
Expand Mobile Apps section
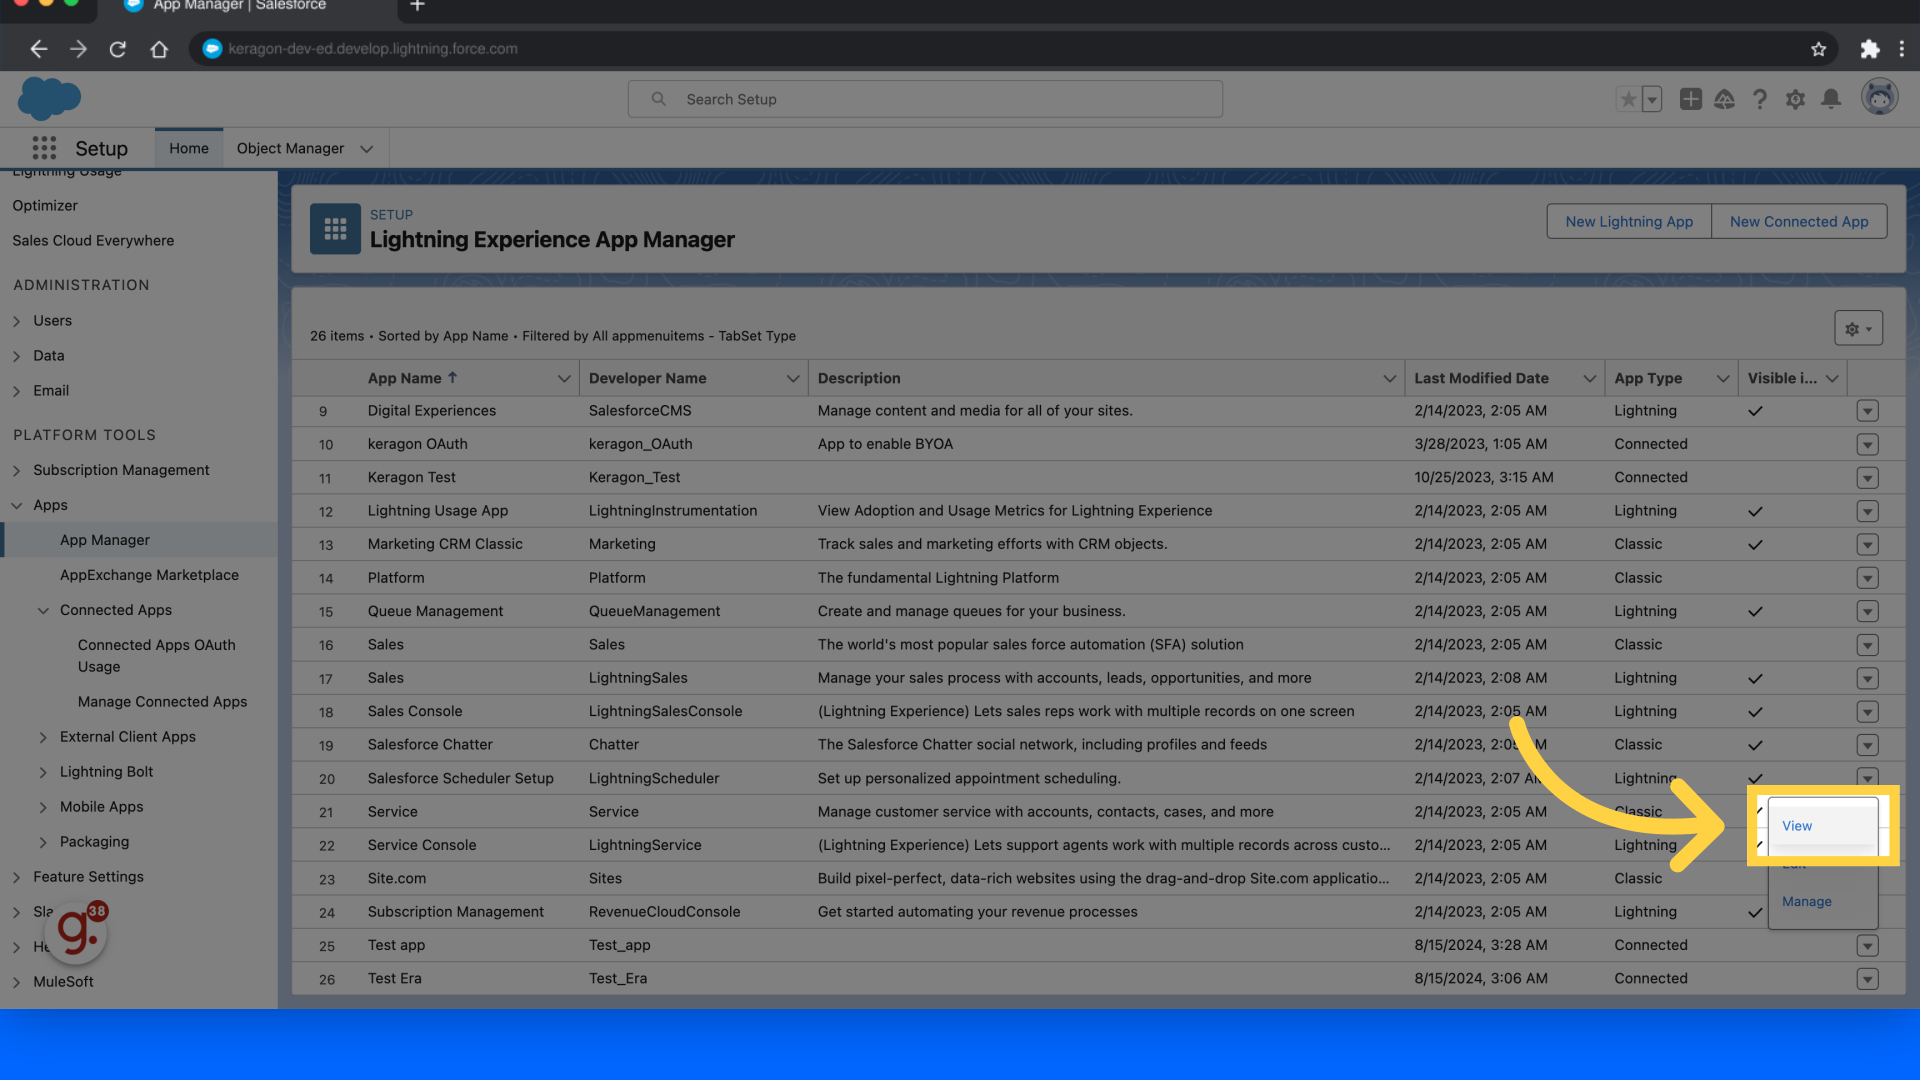coord(43,807)
